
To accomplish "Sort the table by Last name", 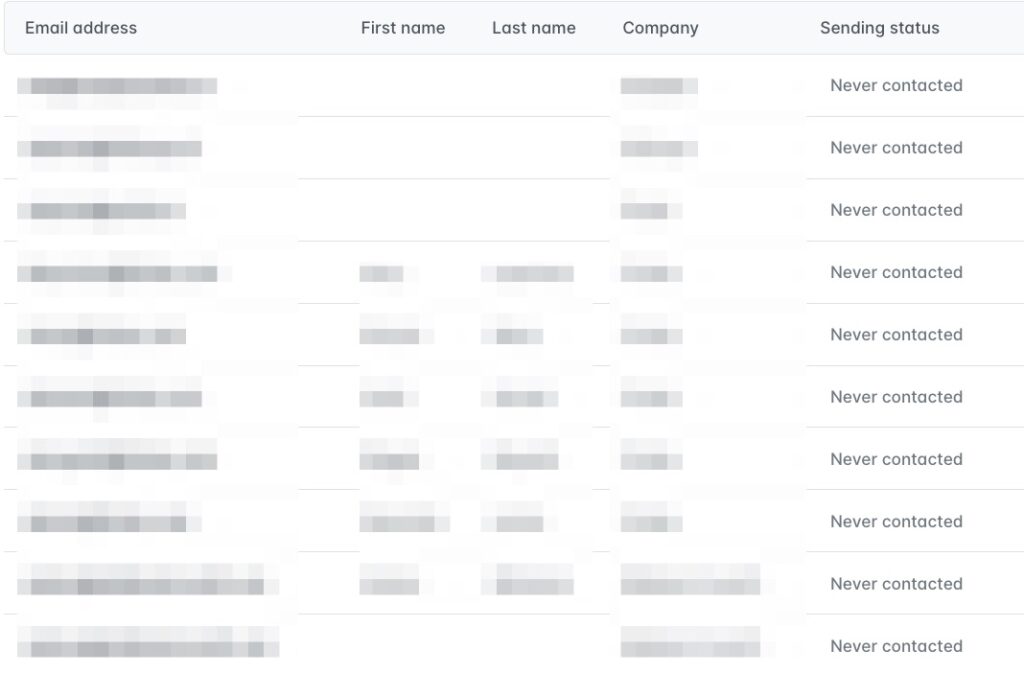I will tap(533, 28).
